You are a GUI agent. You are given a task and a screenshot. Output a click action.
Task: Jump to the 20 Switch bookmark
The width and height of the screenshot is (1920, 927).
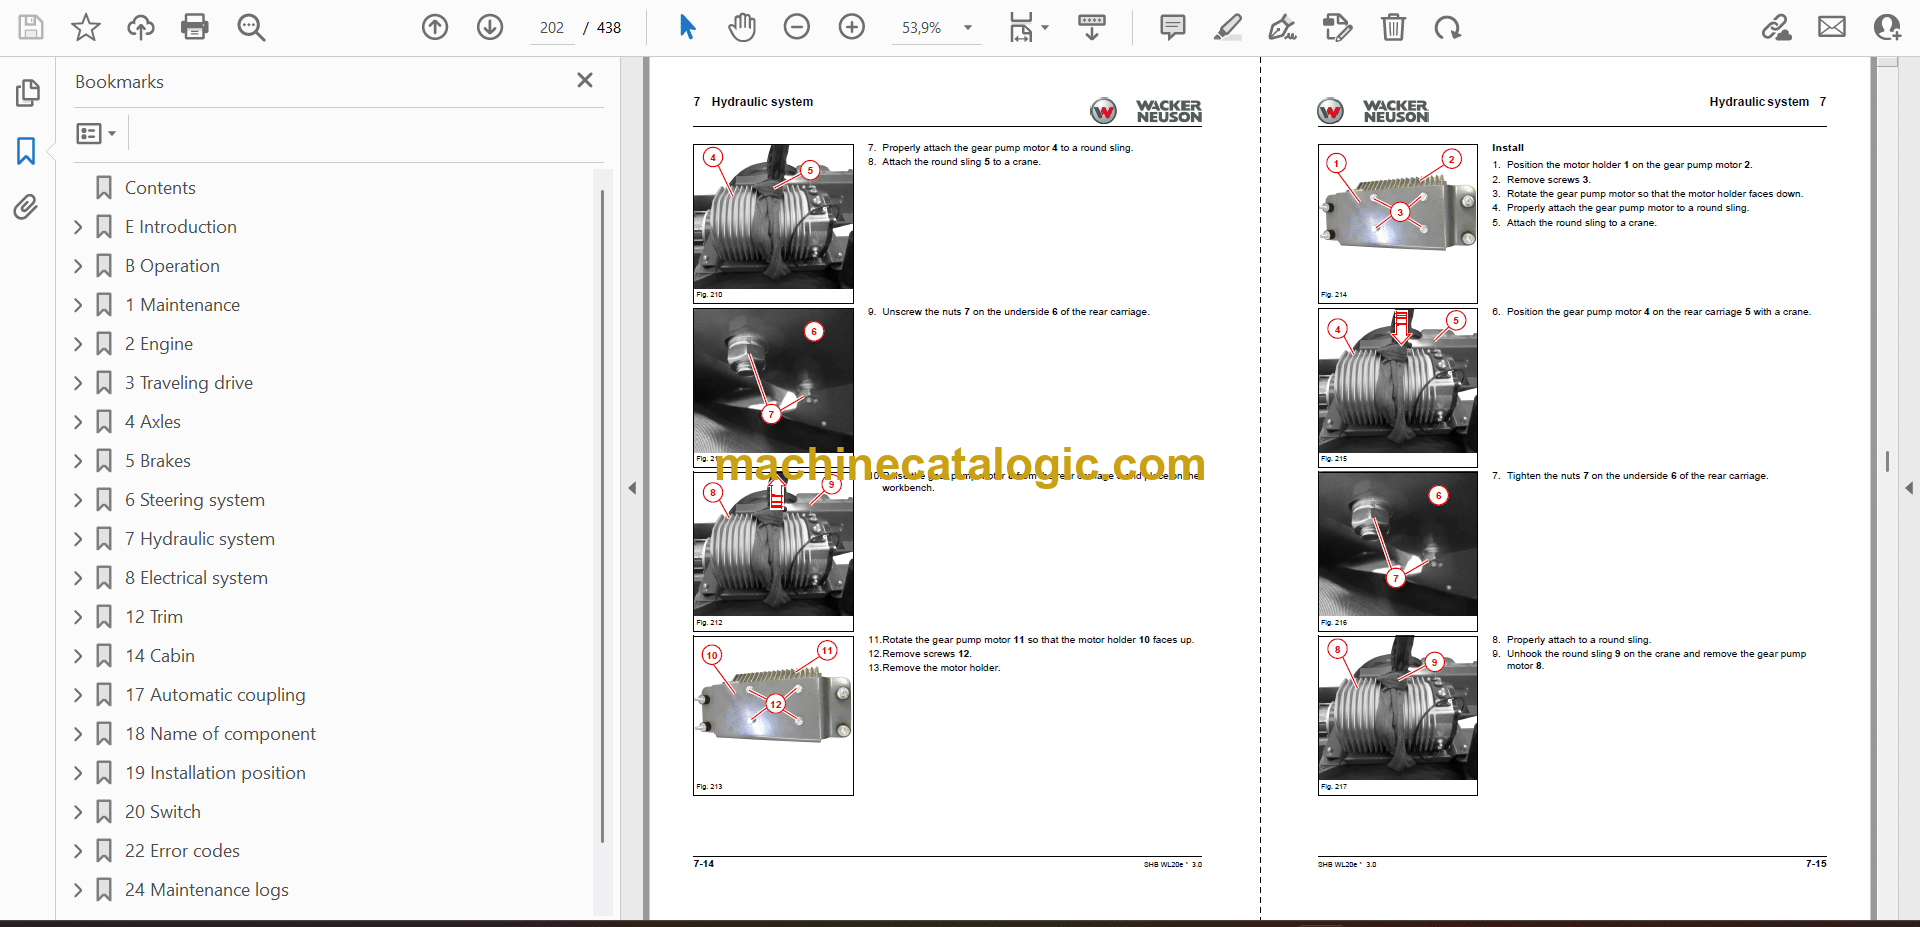click(x=163, y=812)
